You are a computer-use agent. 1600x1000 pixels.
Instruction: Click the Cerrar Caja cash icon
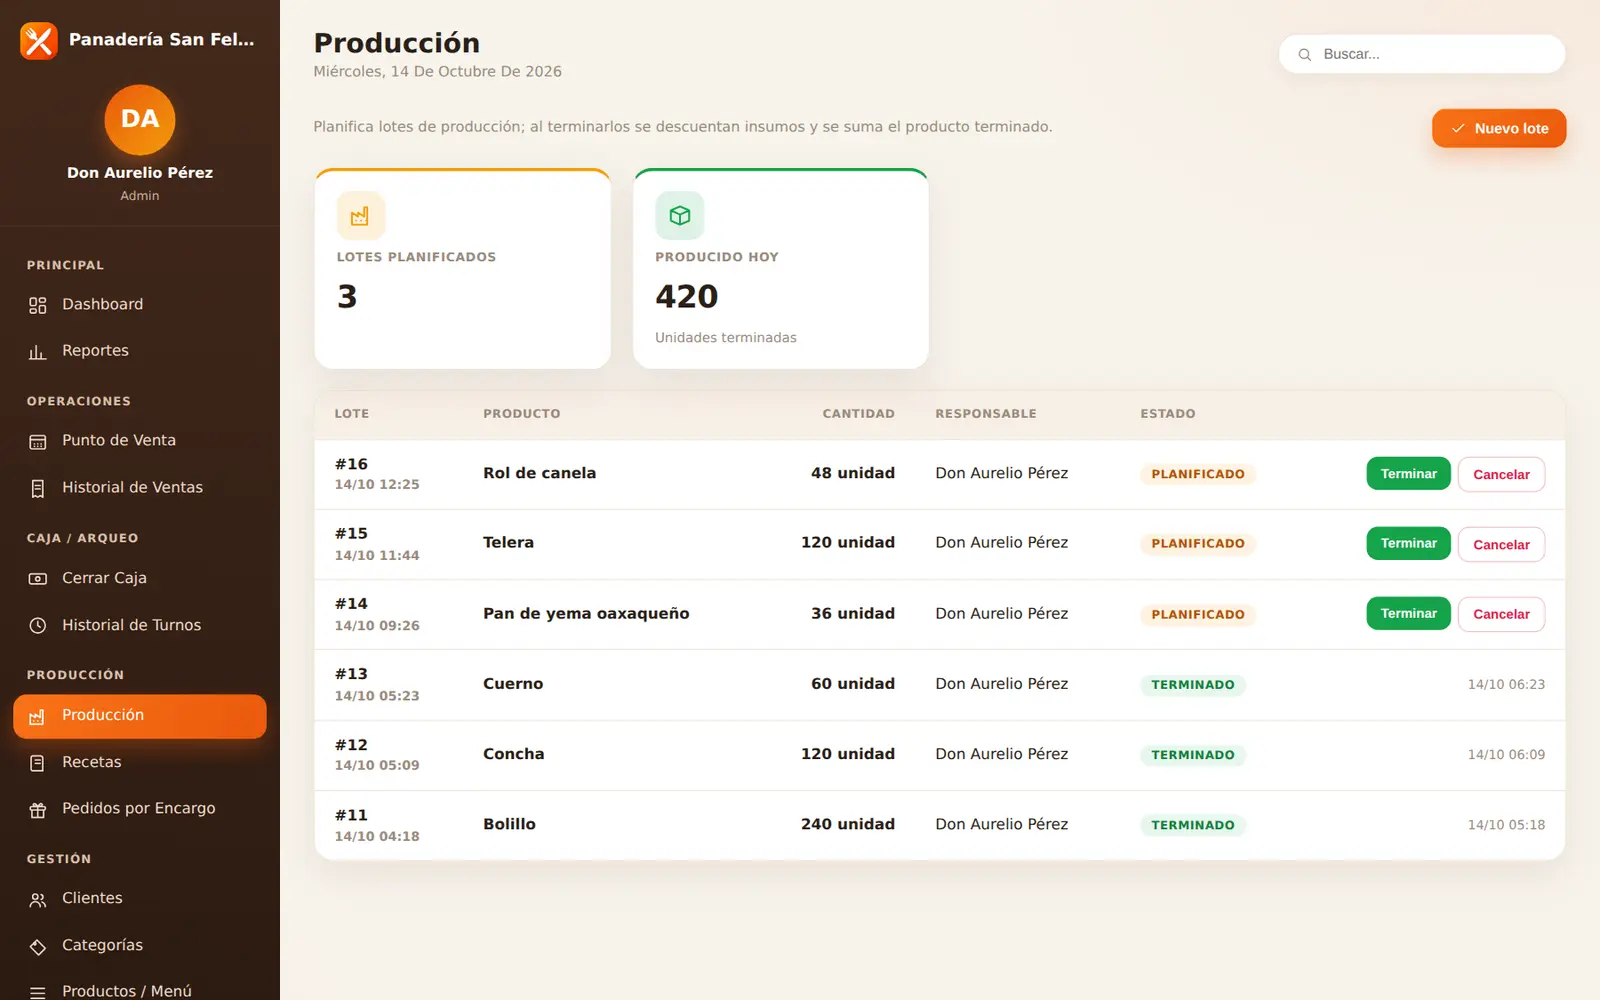tap(38, 579)
